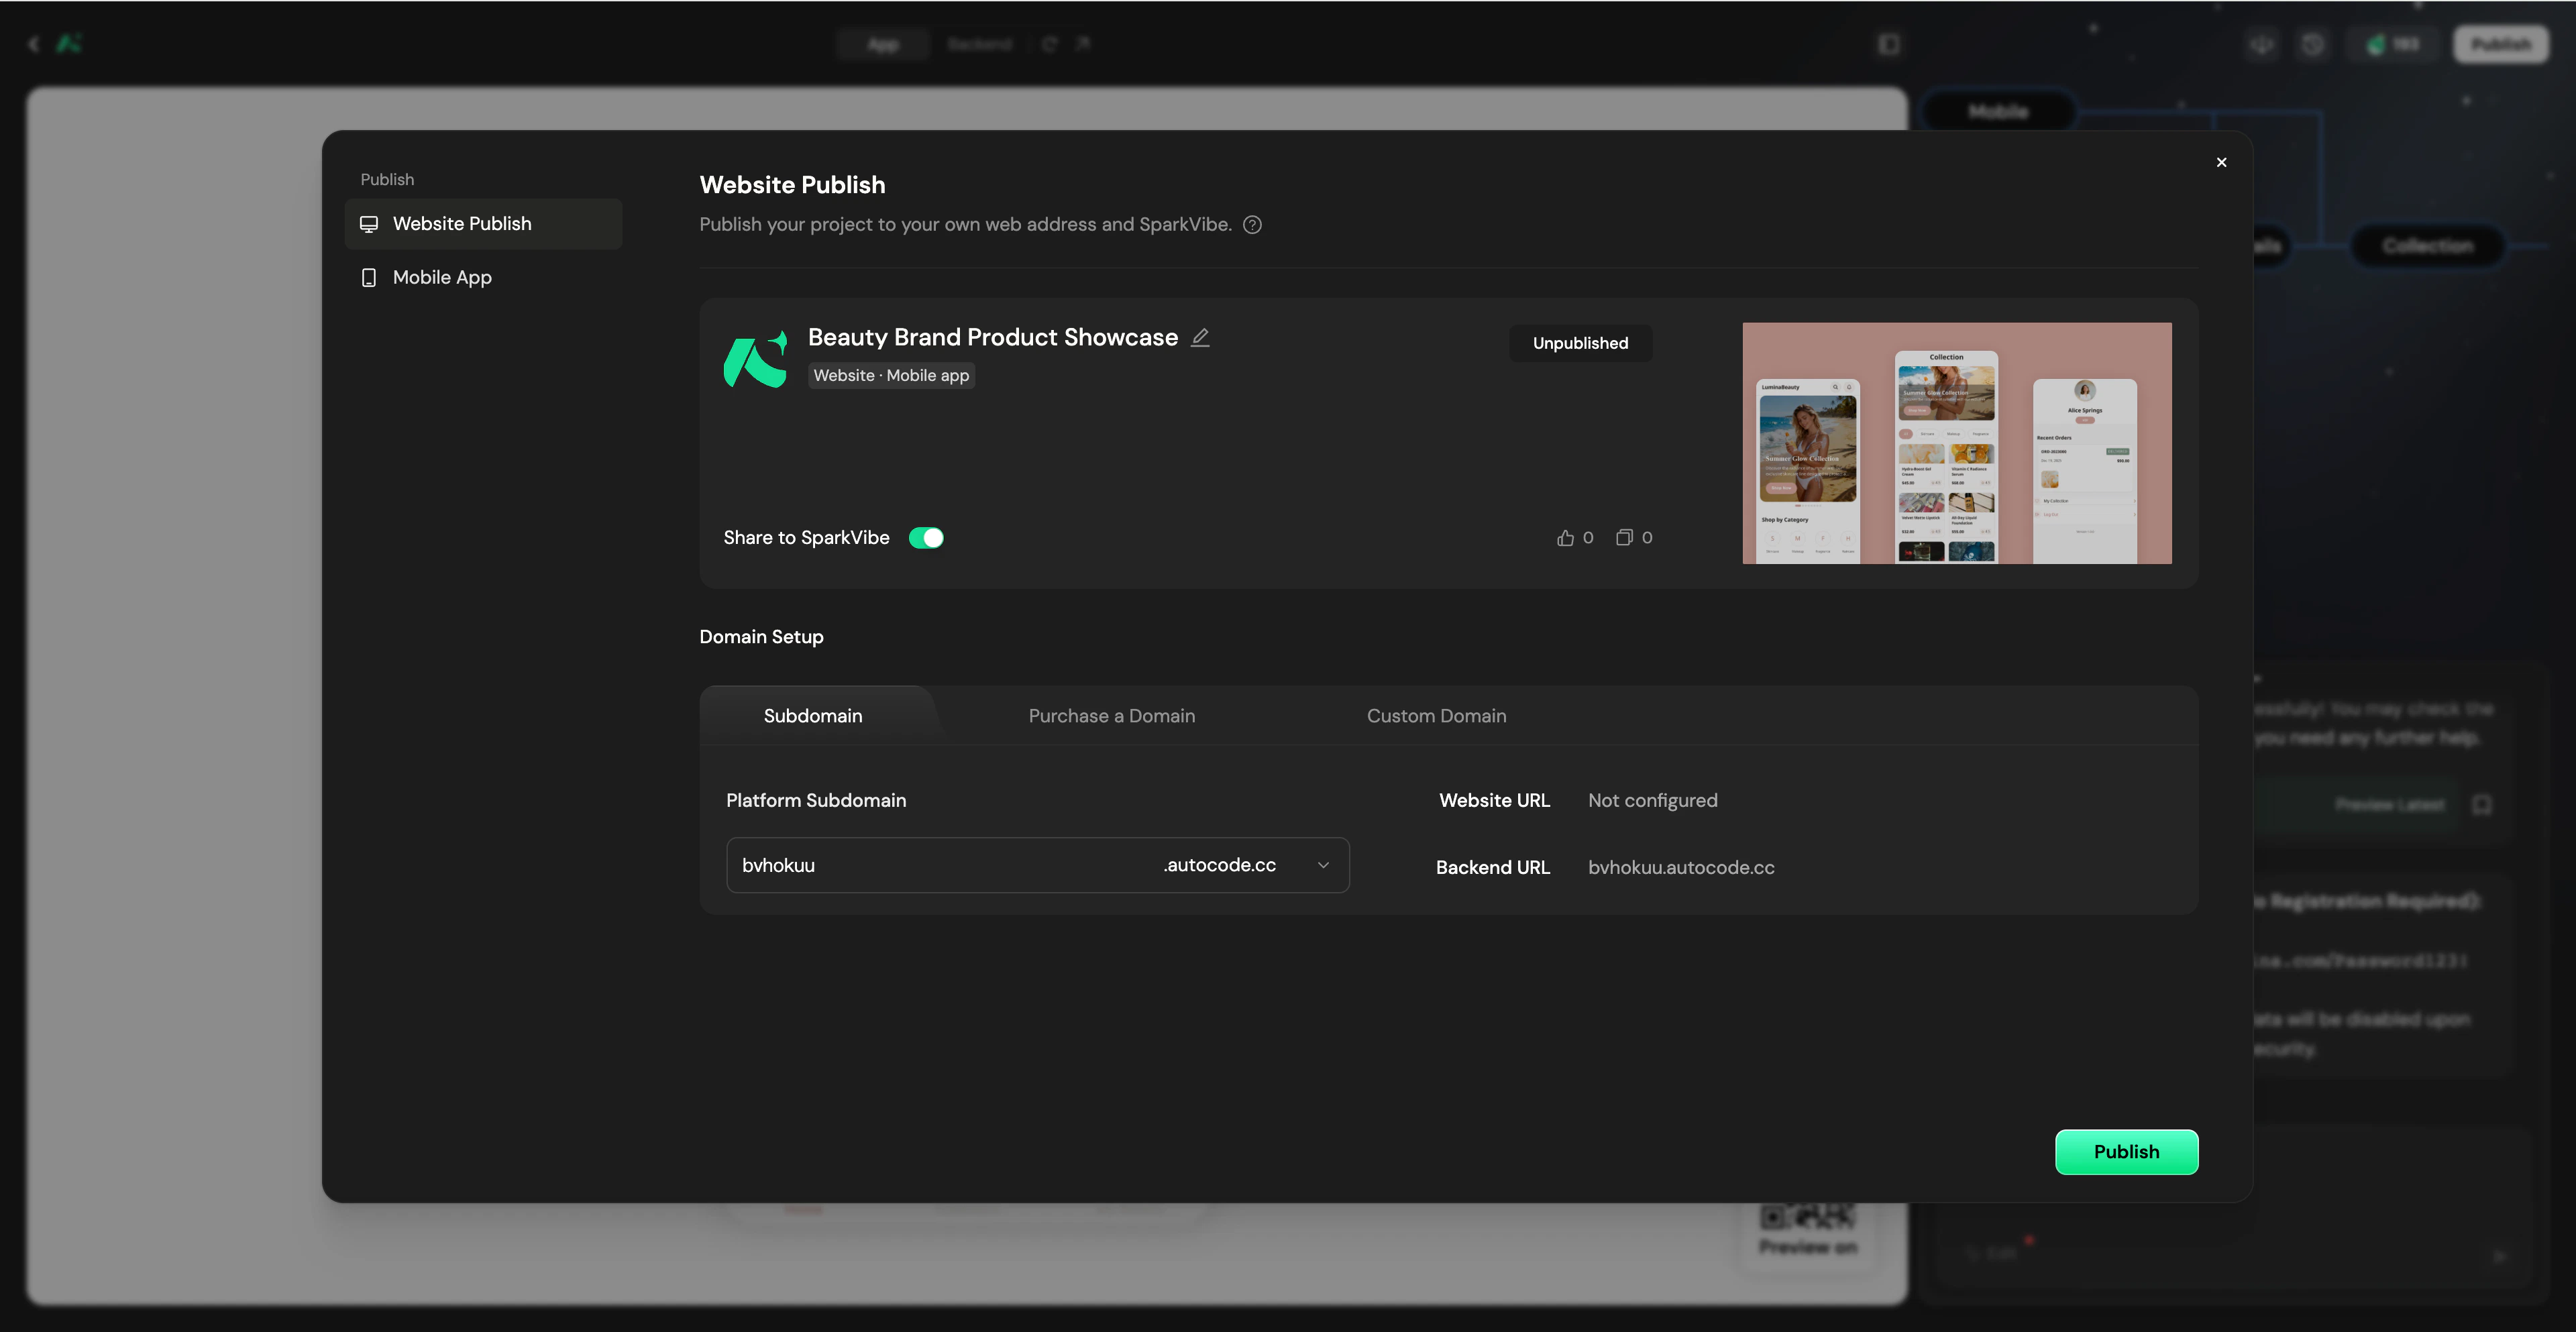Click the copy count icon
Screen dimensions: 2576x1332
coord(1624,538)
